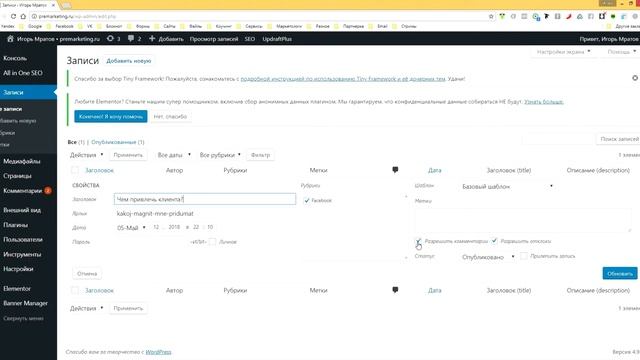Reload the page with the refresh icon

pyautogui.click(x=13, y=16)
